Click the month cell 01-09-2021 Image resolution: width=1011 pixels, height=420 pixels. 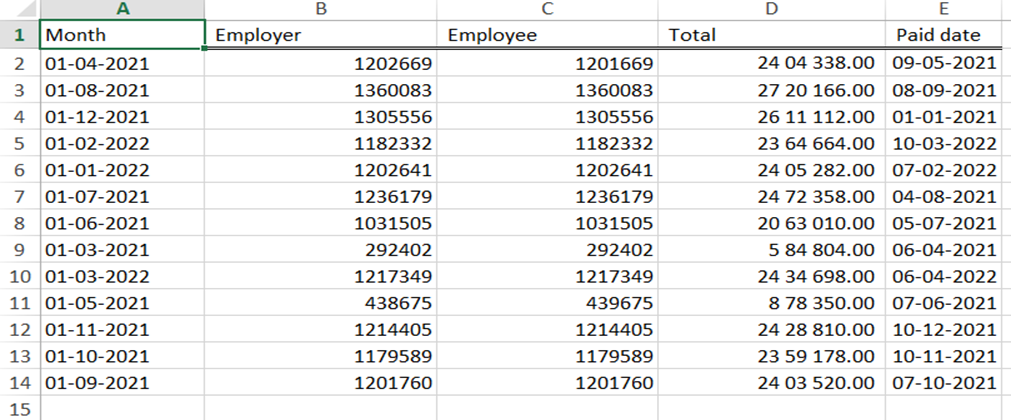(122, 382)
